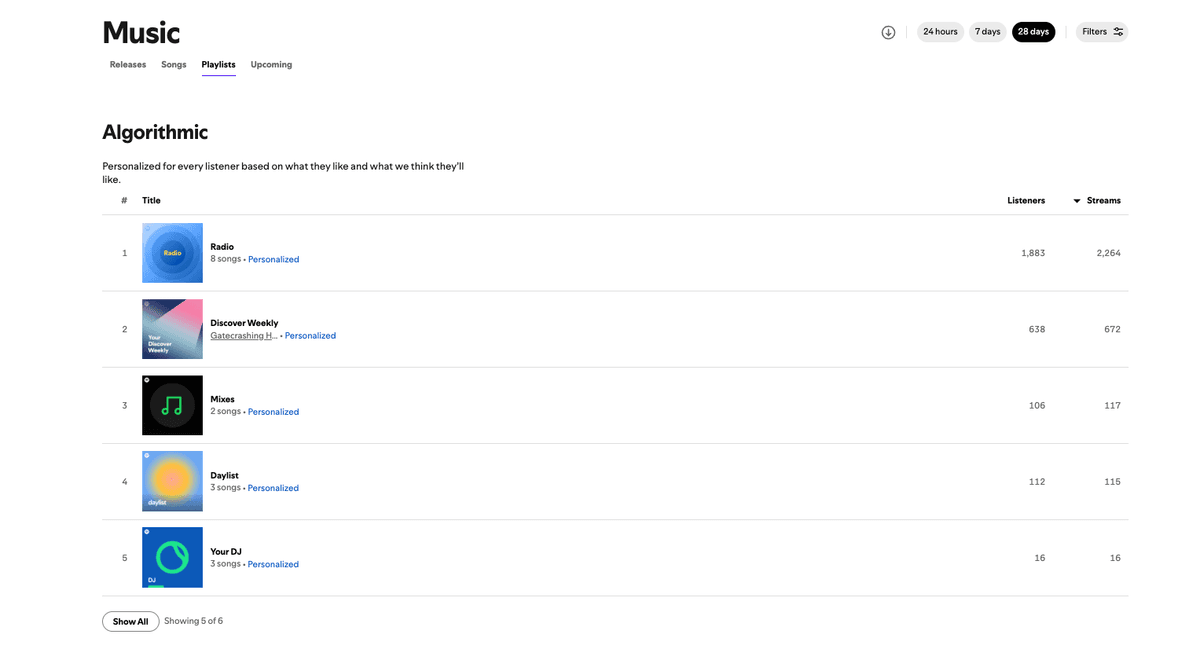The width and height of the screenshot is (1200, 652).
Task: Open the Radio playlist cover art
Action: point(172,253)
